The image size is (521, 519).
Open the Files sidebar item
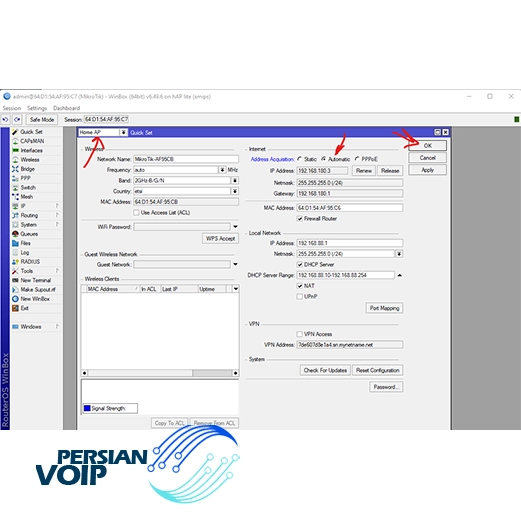25,243
